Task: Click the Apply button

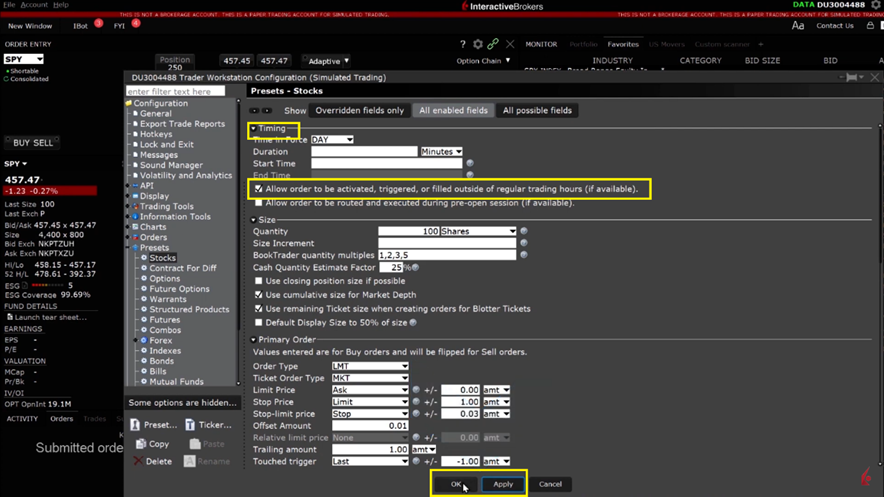Action: click(503, 484)
